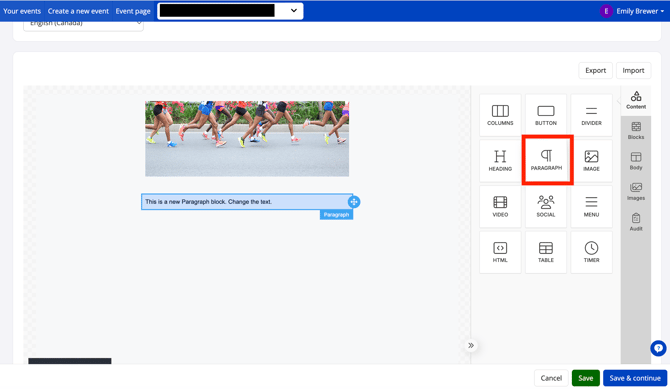Click the green Save button
This screenshot has height=389, width=670.
click(585, 378)
